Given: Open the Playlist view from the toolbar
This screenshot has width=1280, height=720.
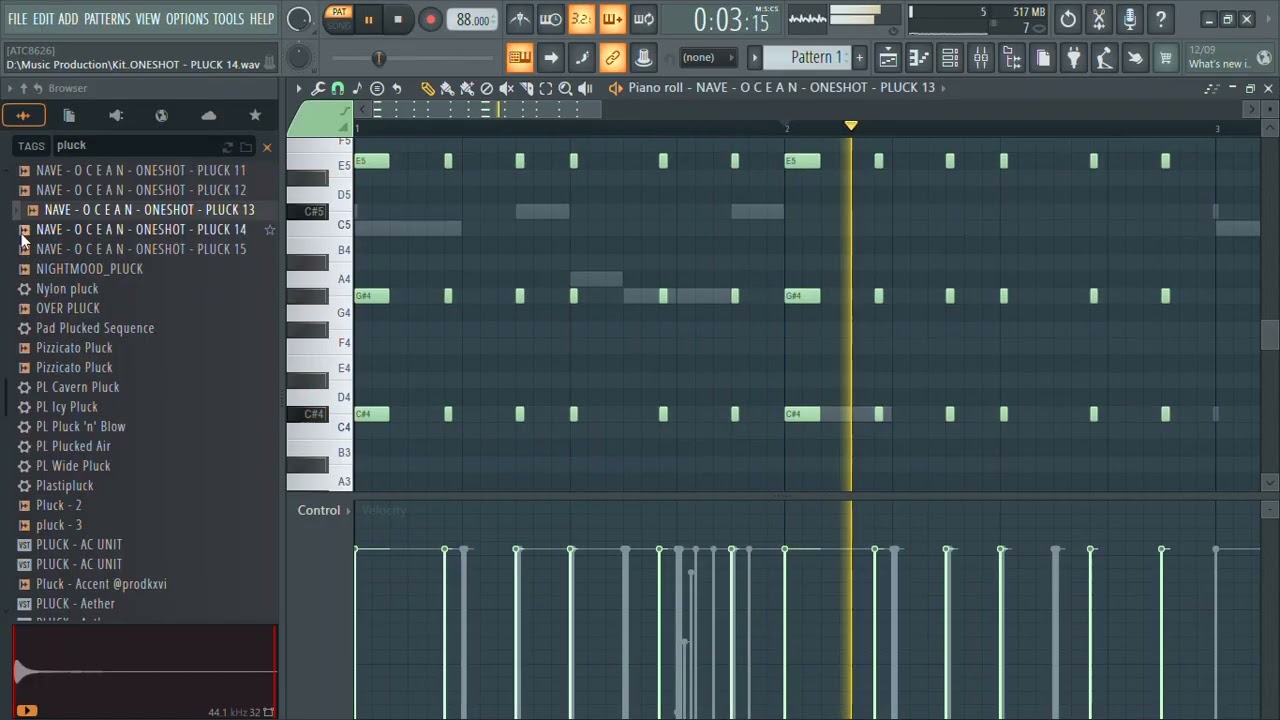Looking at the screenshot, I should (888, 57).
